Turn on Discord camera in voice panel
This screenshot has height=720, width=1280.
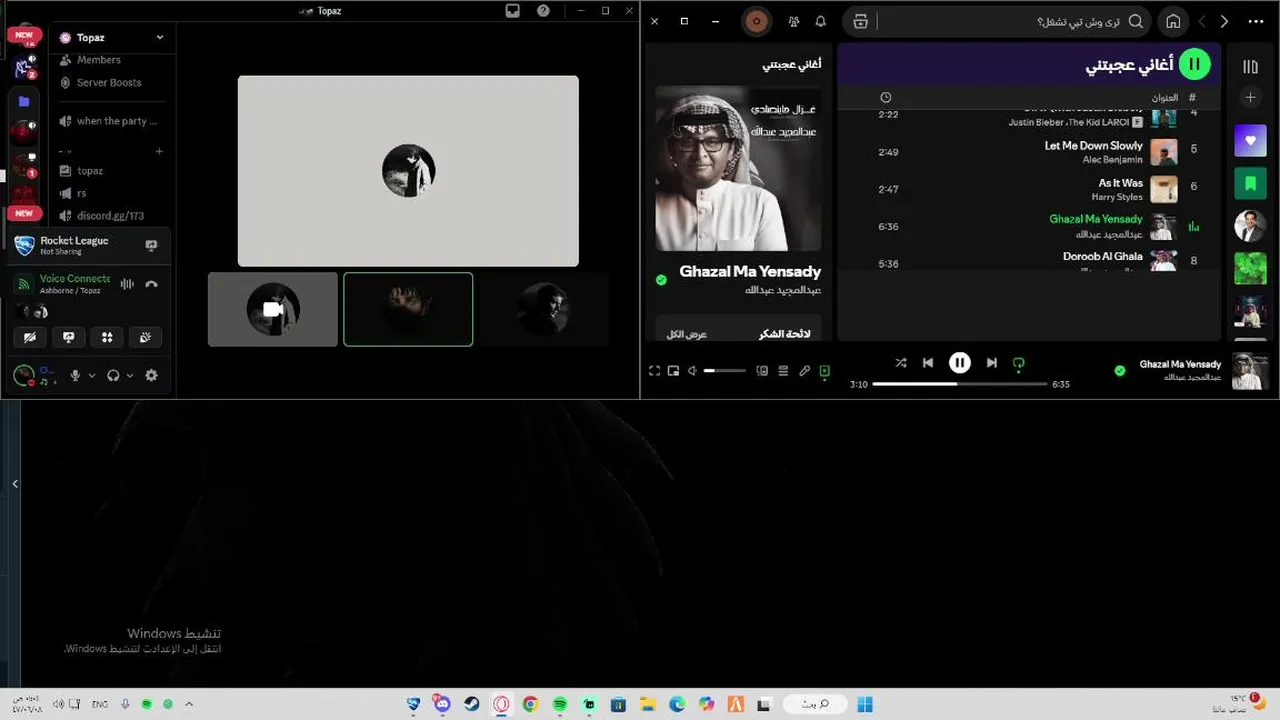[30, 337]
